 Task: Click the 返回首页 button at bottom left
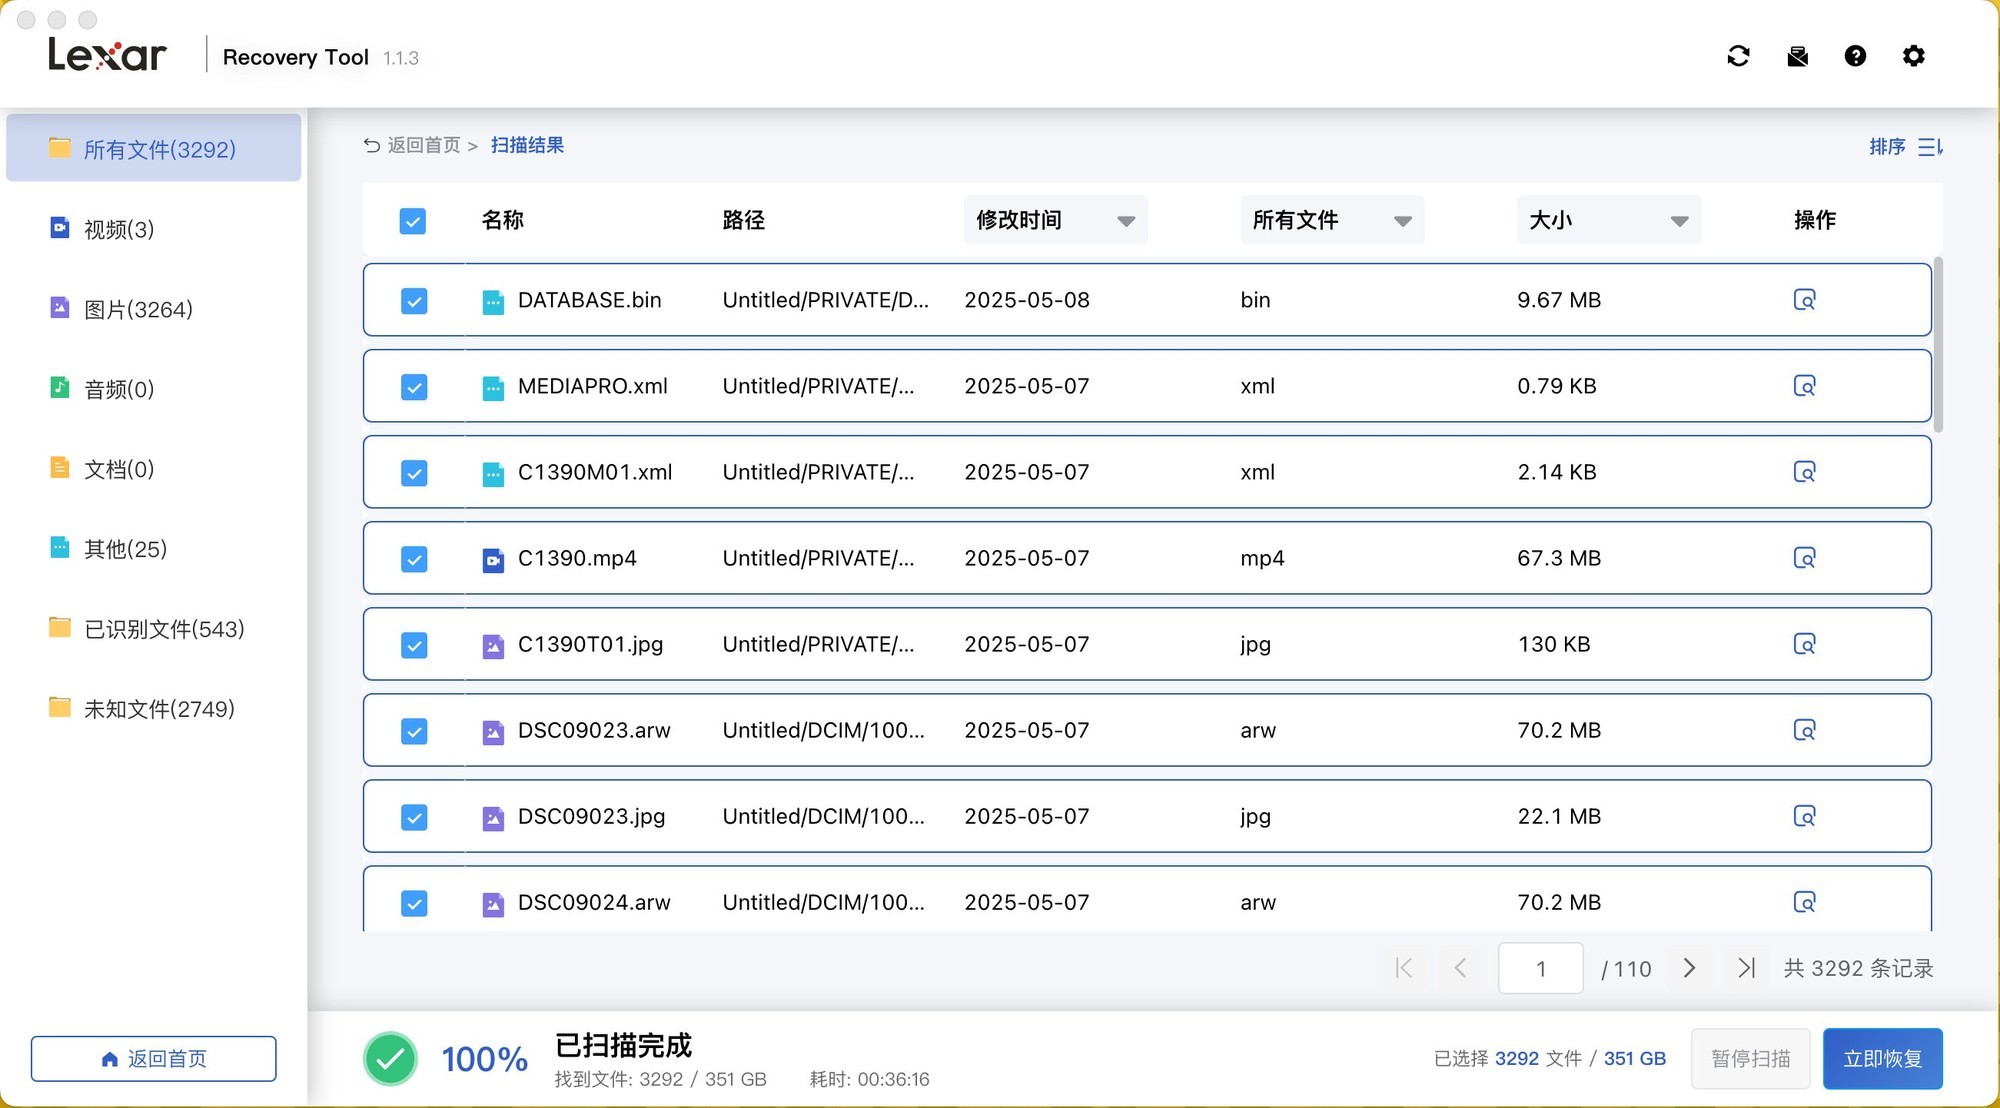[x=154, y=1058]
